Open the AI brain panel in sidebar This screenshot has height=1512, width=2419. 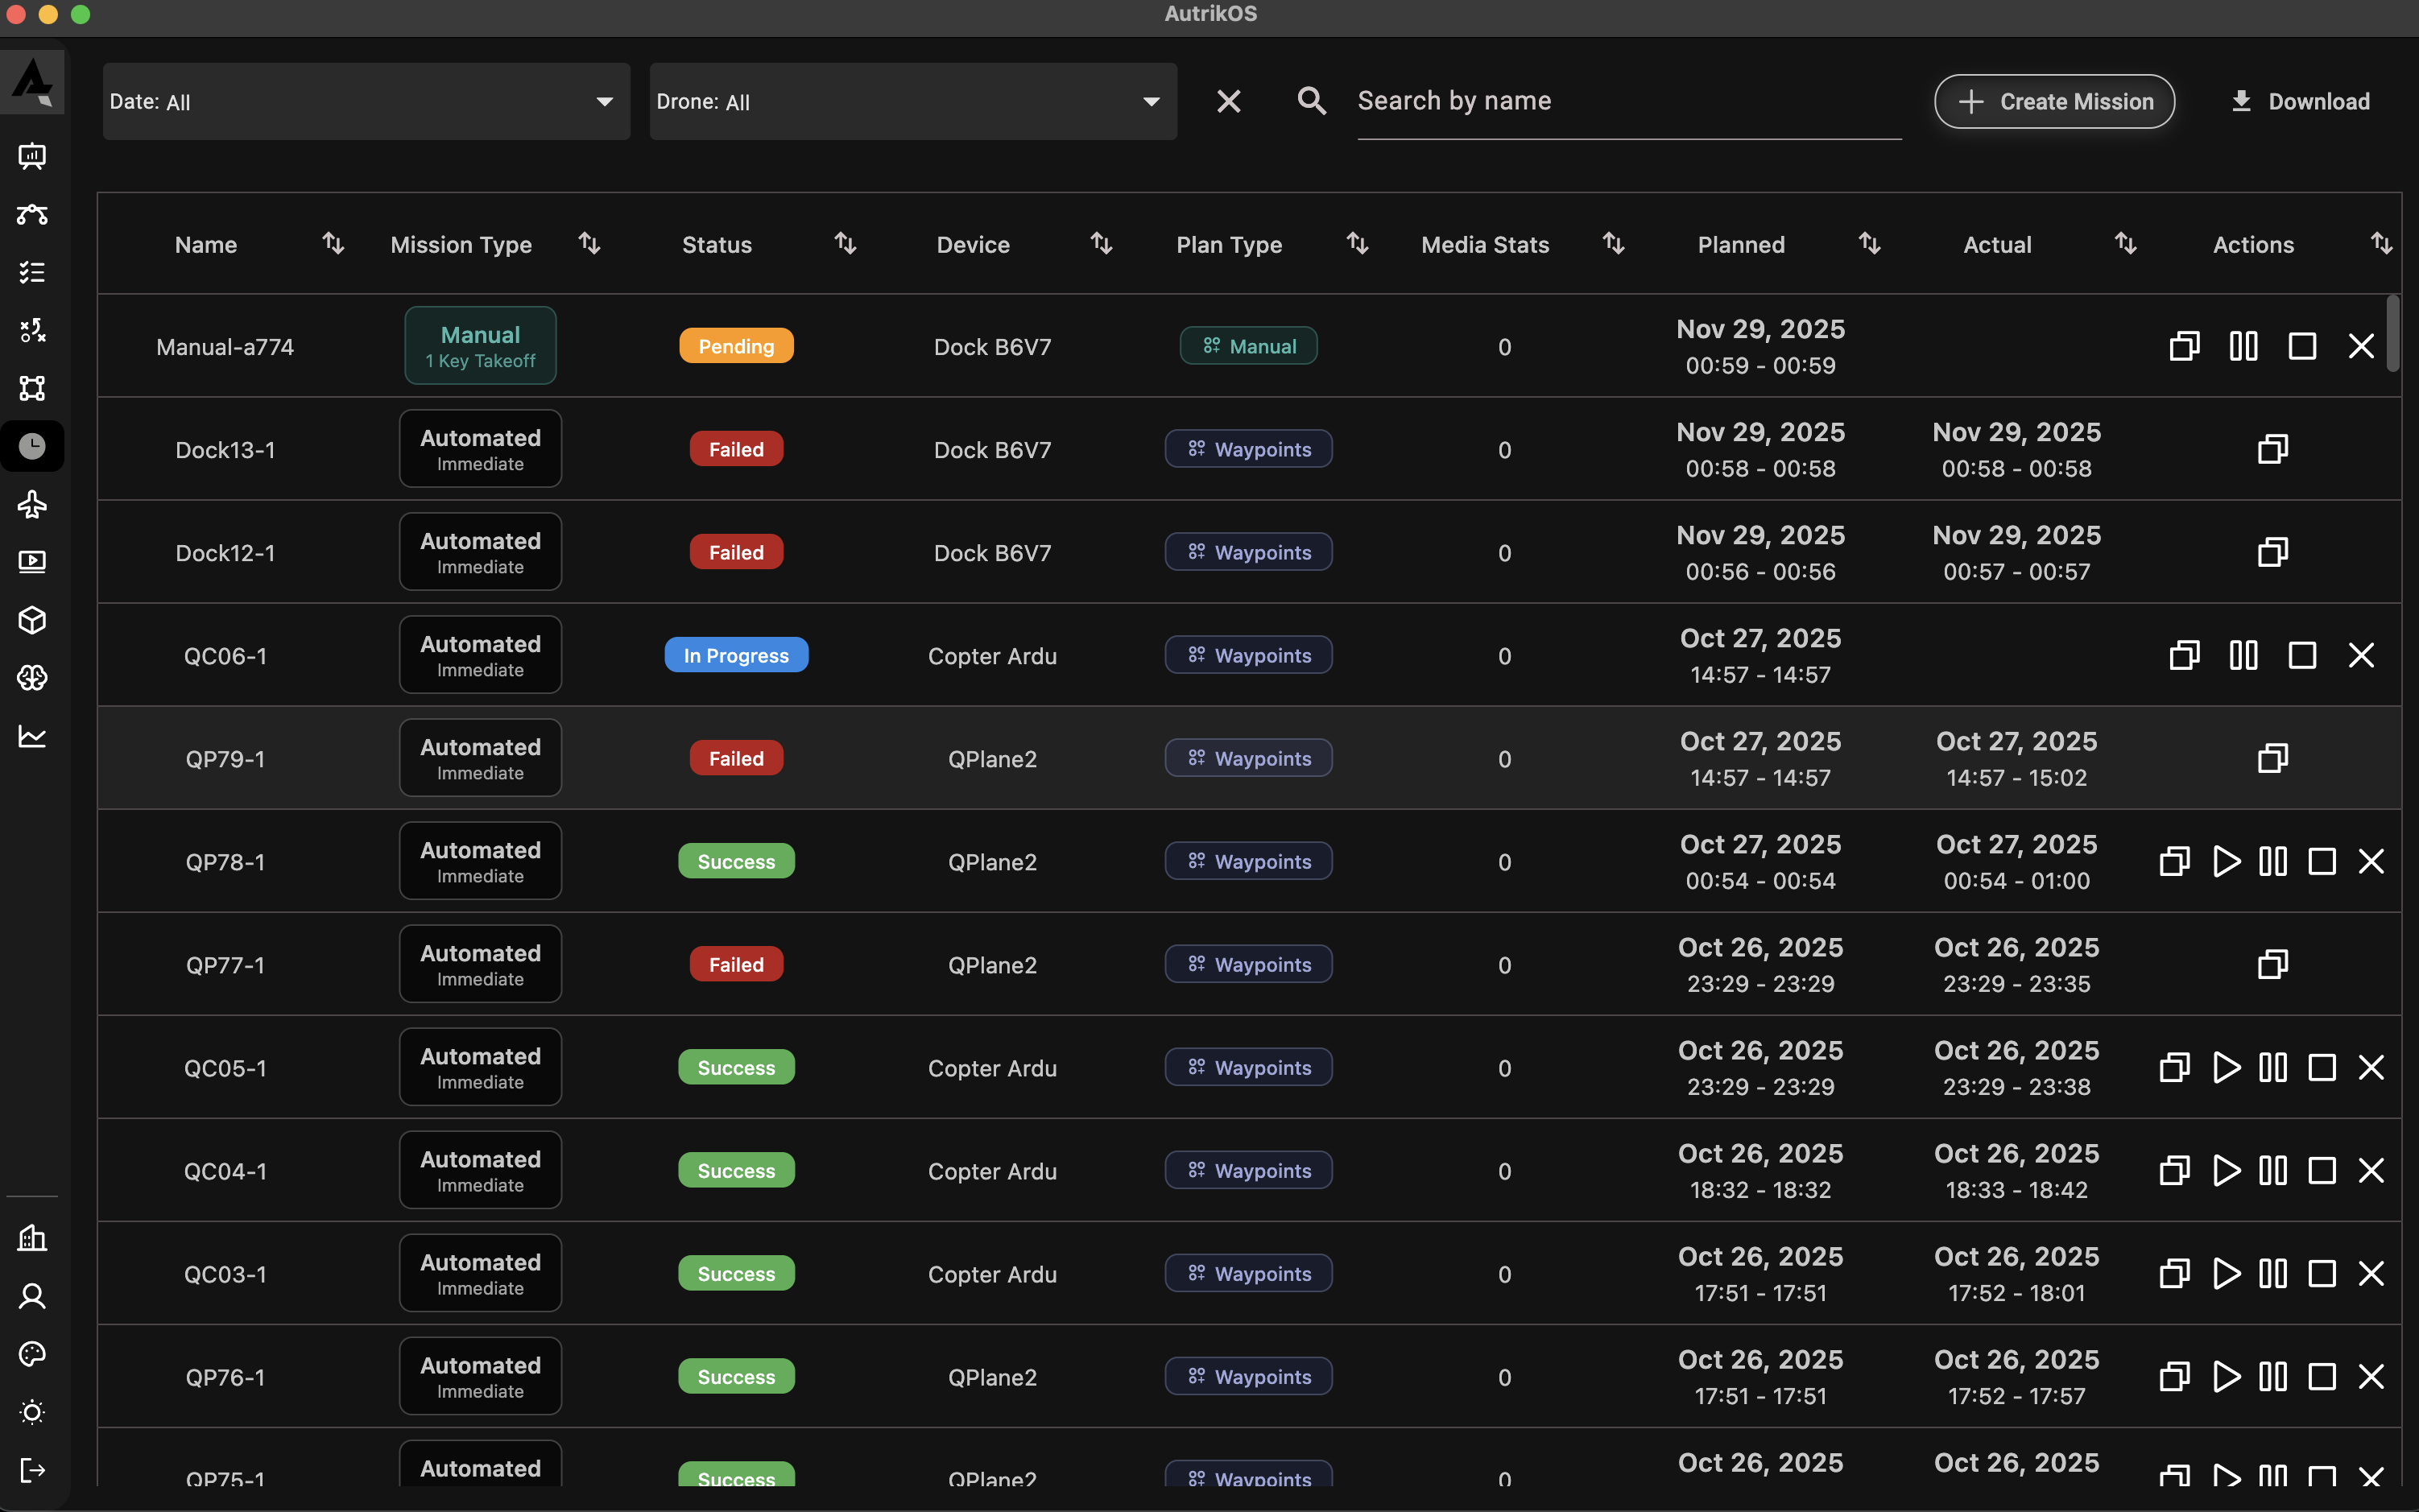pyautogui.click(x=33, y=677)
